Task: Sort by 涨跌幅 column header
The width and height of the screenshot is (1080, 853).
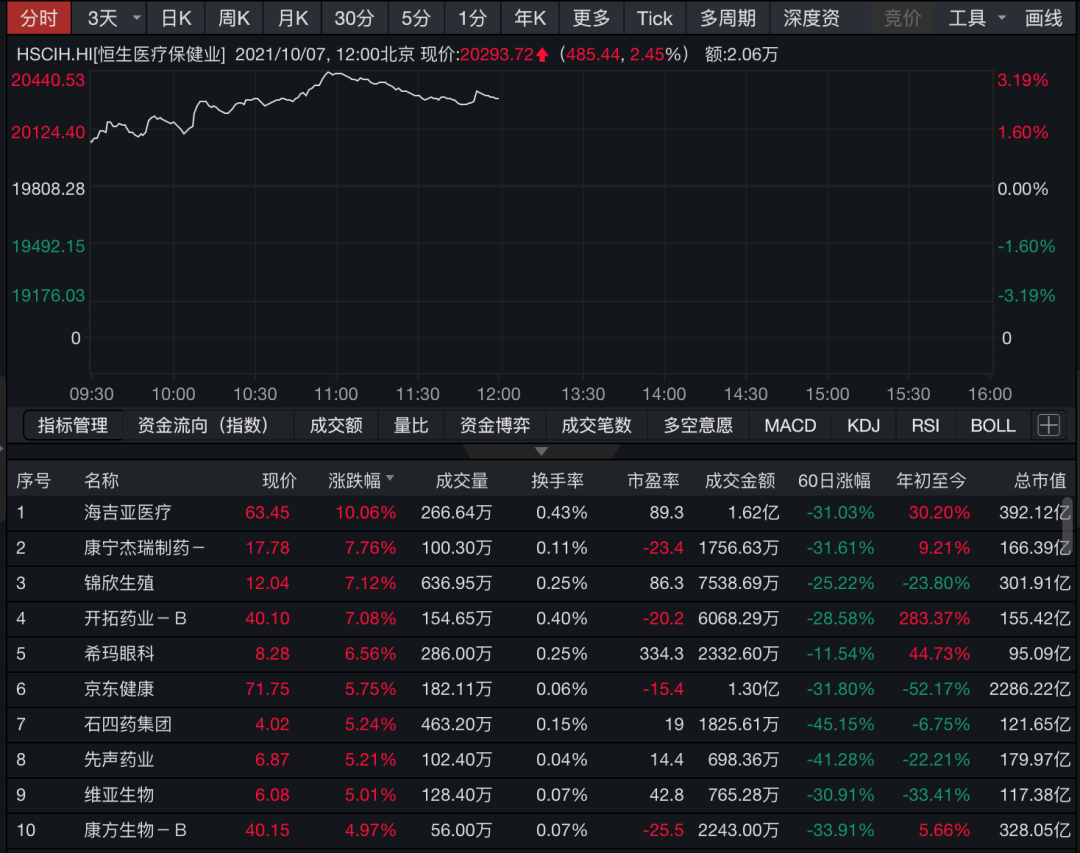Action: click(360, 480)
